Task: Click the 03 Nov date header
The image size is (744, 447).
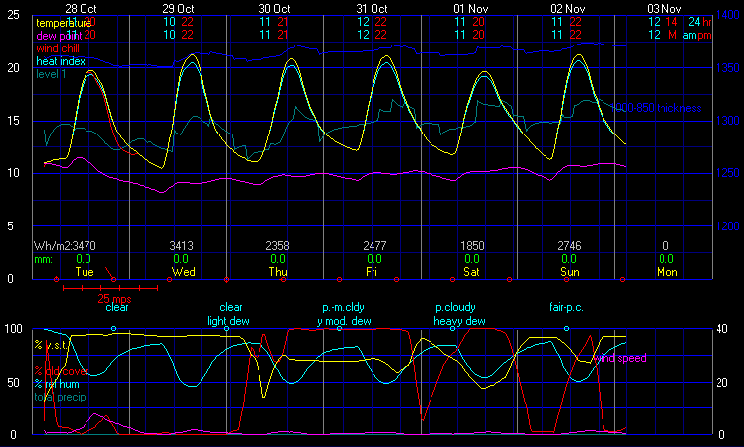Action: pos(663,8)
